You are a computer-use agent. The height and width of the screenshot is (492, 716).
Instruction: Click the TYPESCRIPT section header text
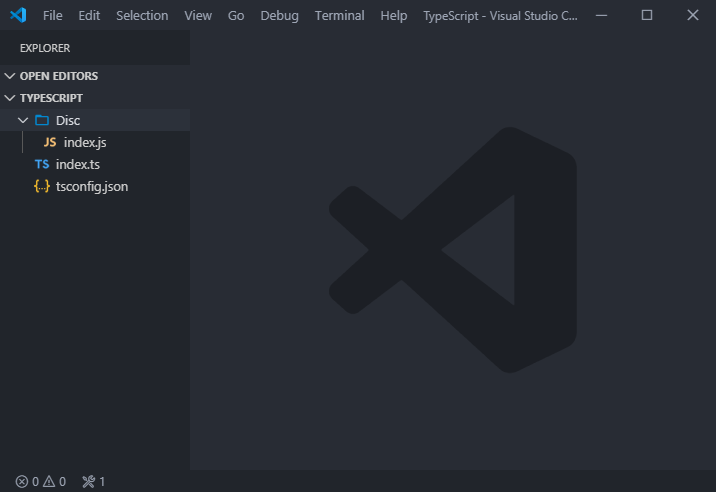[x=51, y=98]
